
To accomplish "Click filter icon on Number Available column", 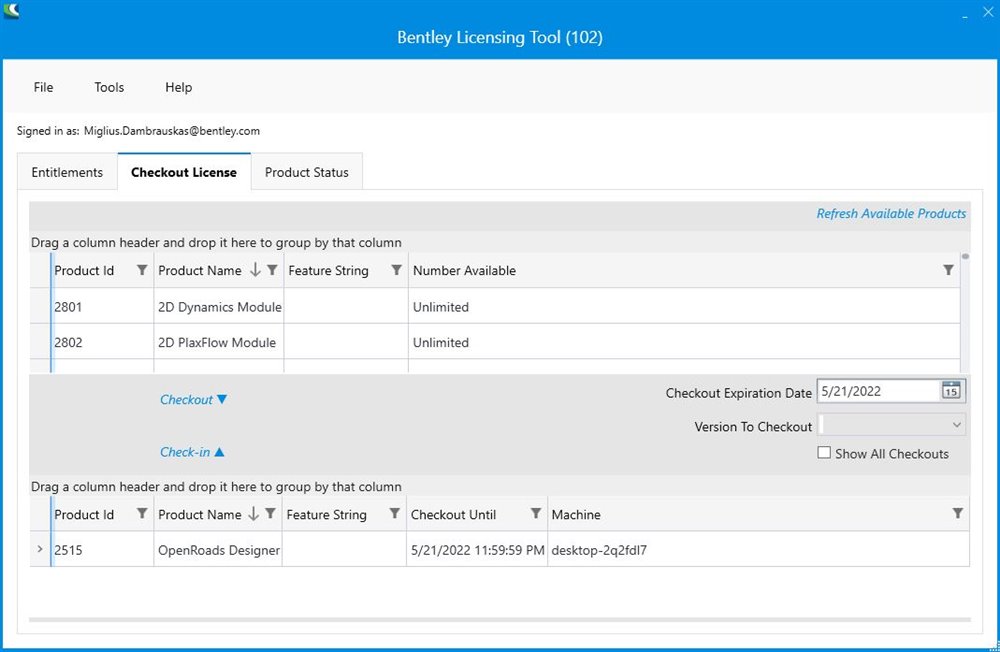I will (949, 270).
